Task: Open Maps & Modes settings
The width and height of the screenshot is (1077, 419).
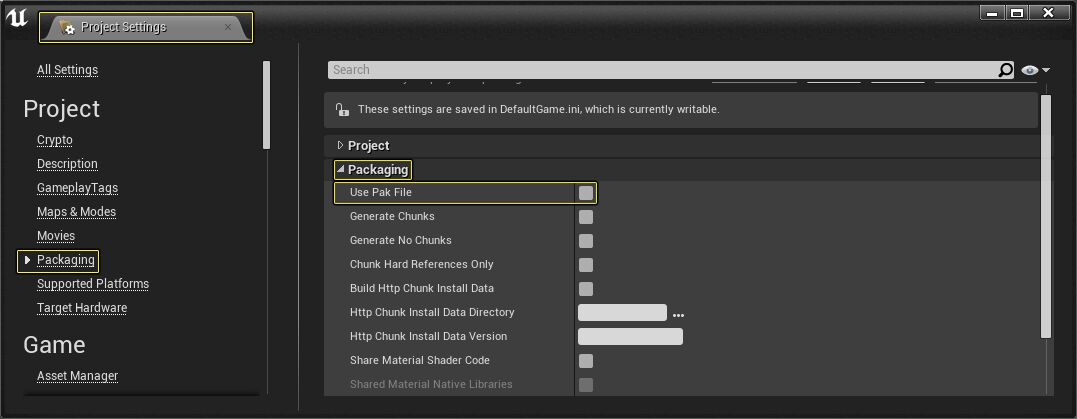Action: tap(76, 212)
